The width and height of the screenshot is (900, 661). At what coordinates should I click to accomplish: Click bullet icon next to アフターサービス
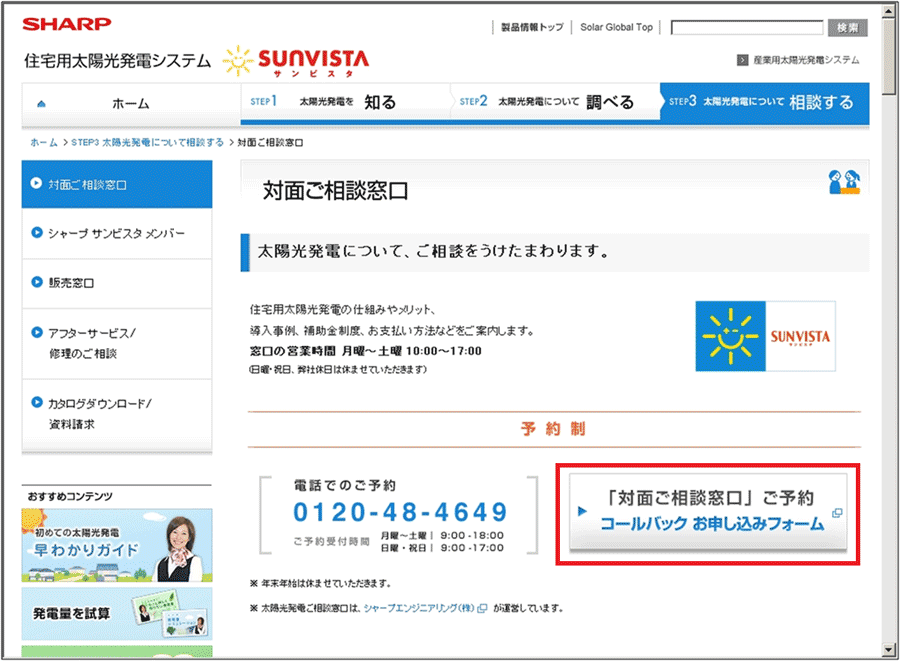pyautogui.click(x=37, y=332)
